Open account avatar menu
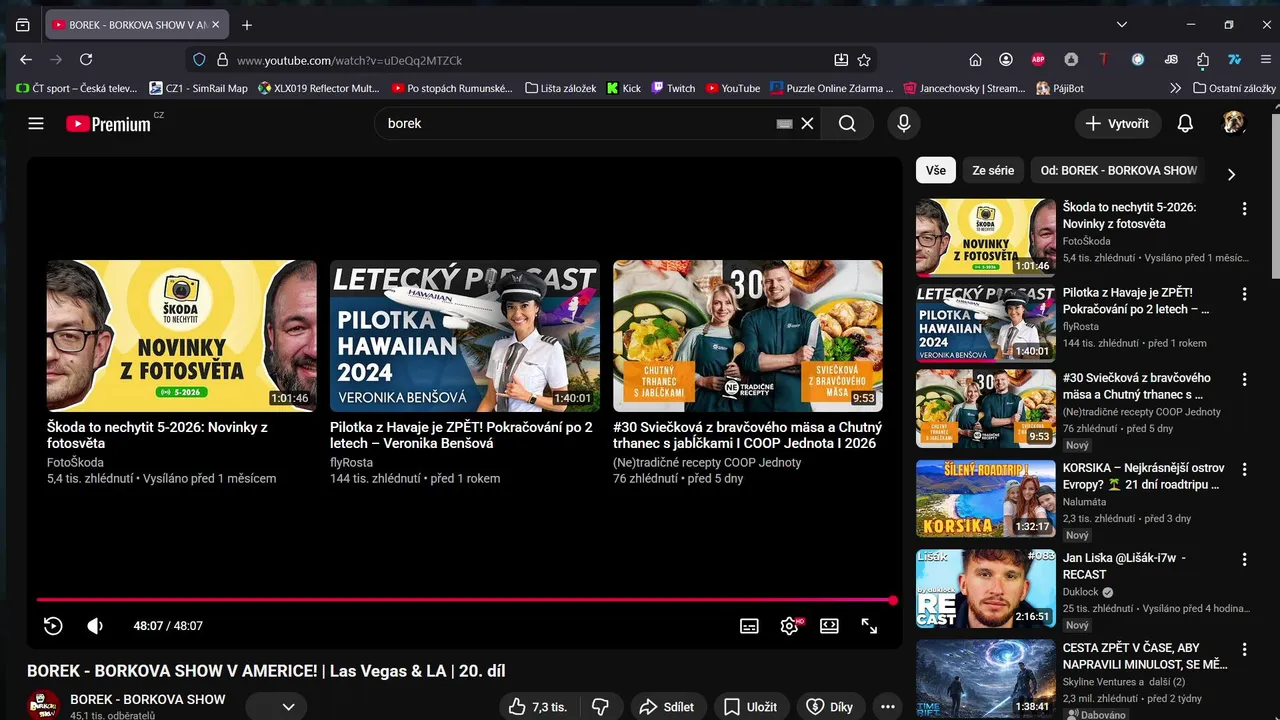 (x=1234, y=124)
